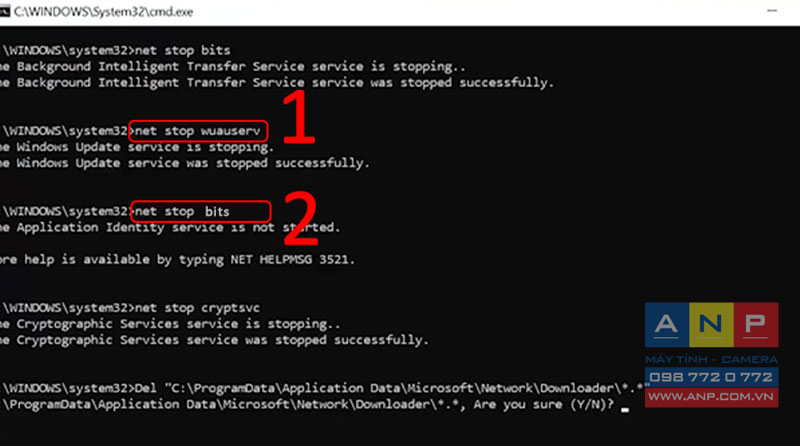Click the large red number 2 annotation

[x=301, y=219]
